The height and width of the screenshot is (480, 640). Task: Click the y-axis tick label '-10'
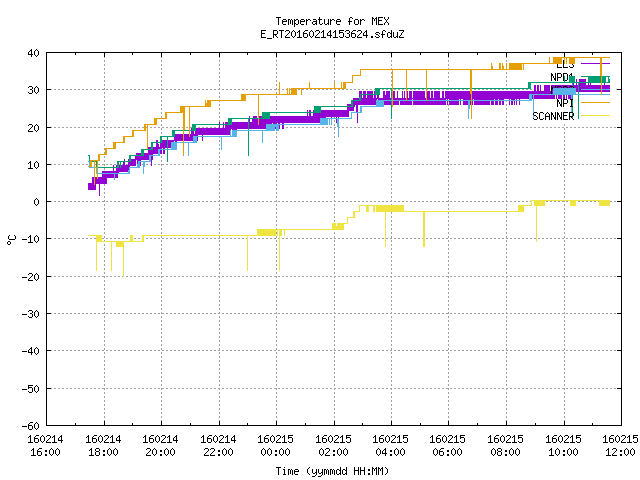coord(31,239)
